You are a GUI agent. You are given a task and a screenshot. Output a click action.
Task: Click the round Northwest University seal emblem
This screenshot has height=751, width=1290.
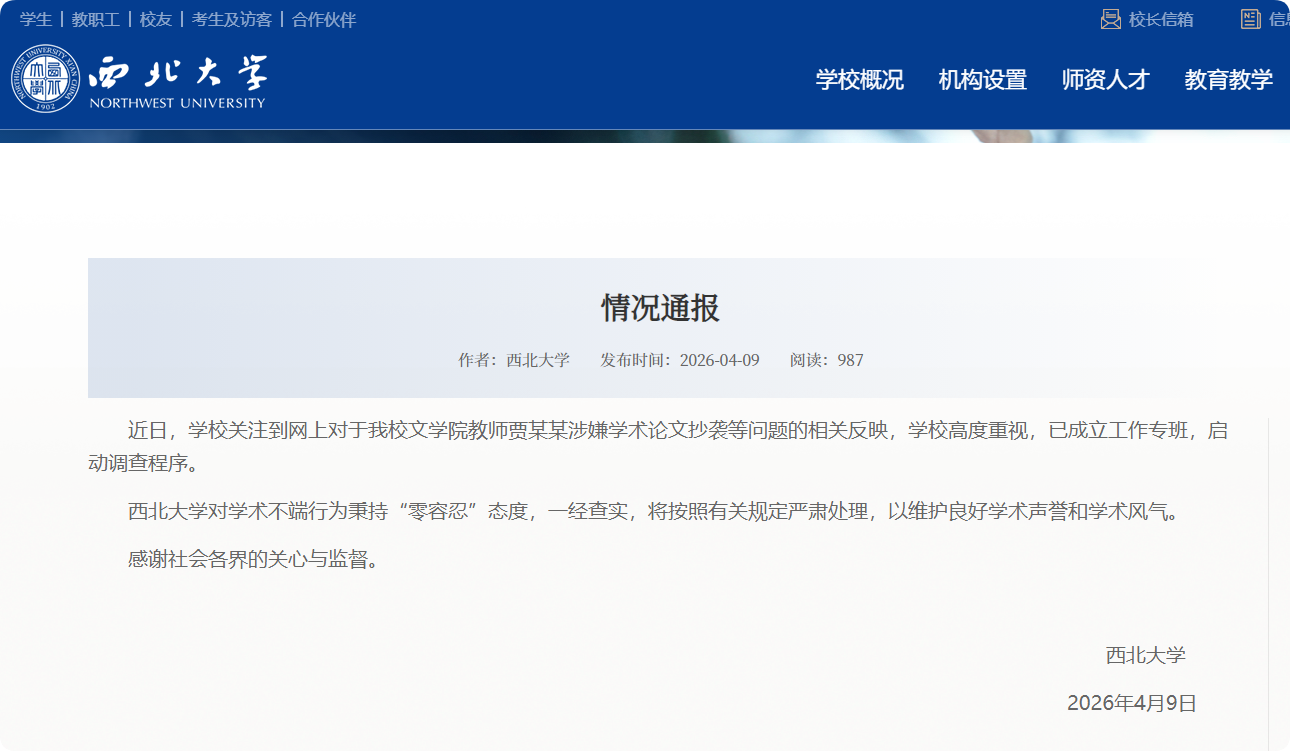tap(45, 79)
